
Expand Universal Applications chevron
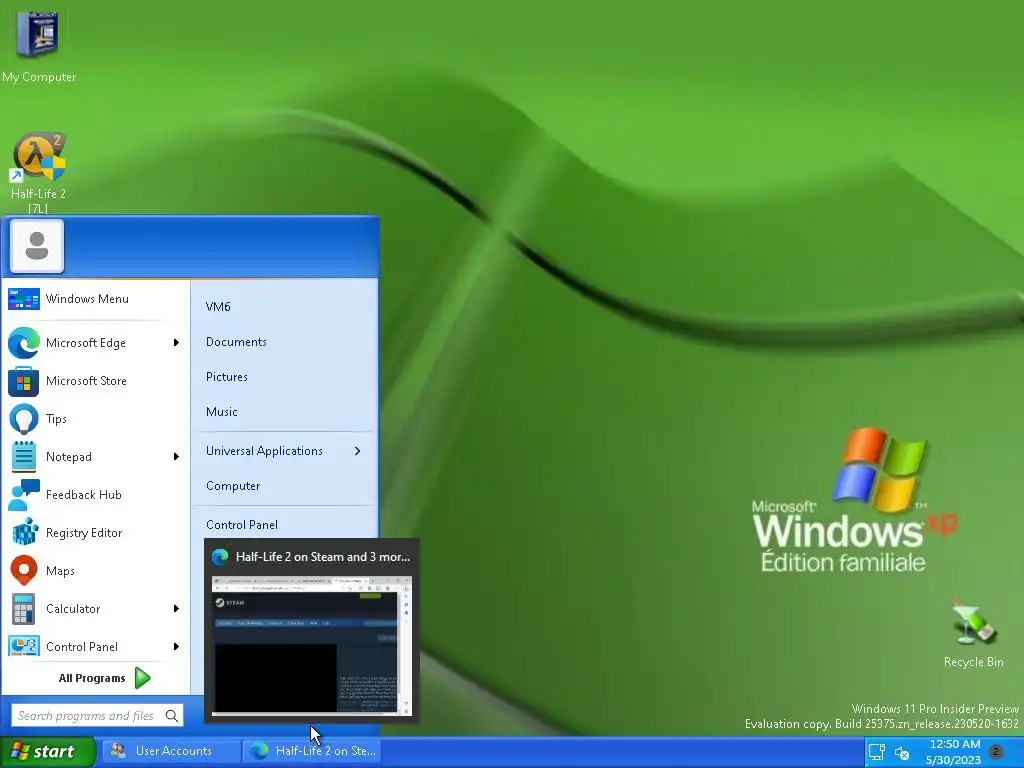(357, 451)
